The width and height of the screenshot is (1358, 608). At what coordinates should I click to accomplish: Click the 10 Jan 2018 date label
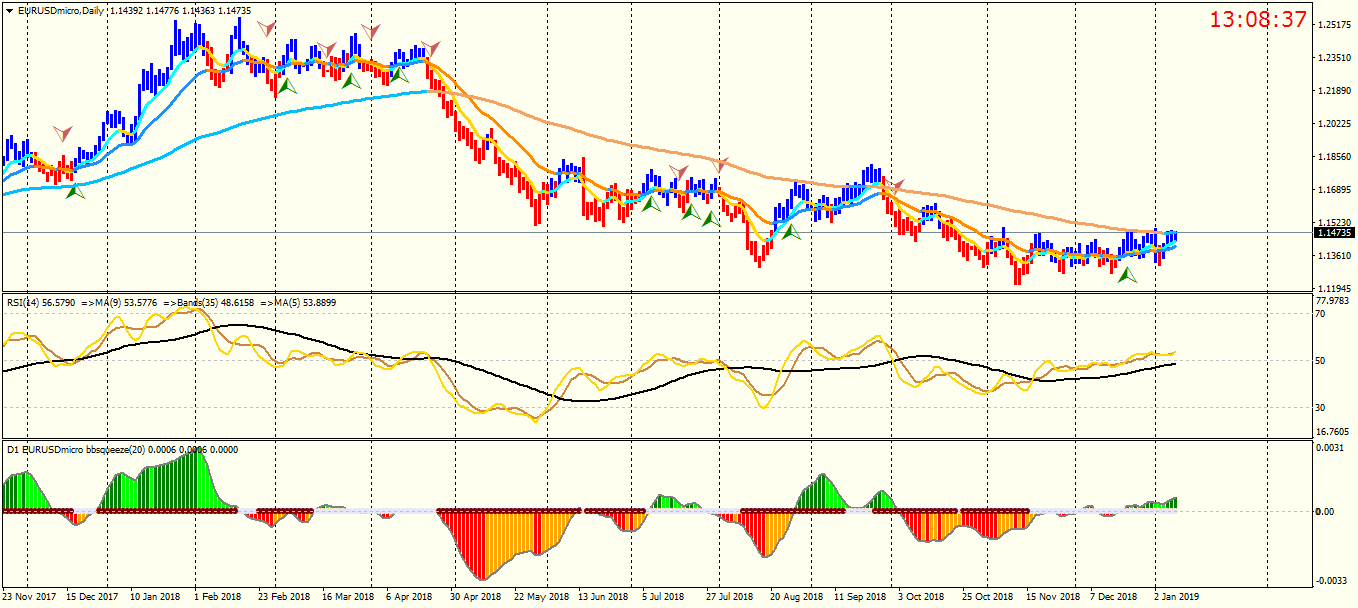pos(156,597)
